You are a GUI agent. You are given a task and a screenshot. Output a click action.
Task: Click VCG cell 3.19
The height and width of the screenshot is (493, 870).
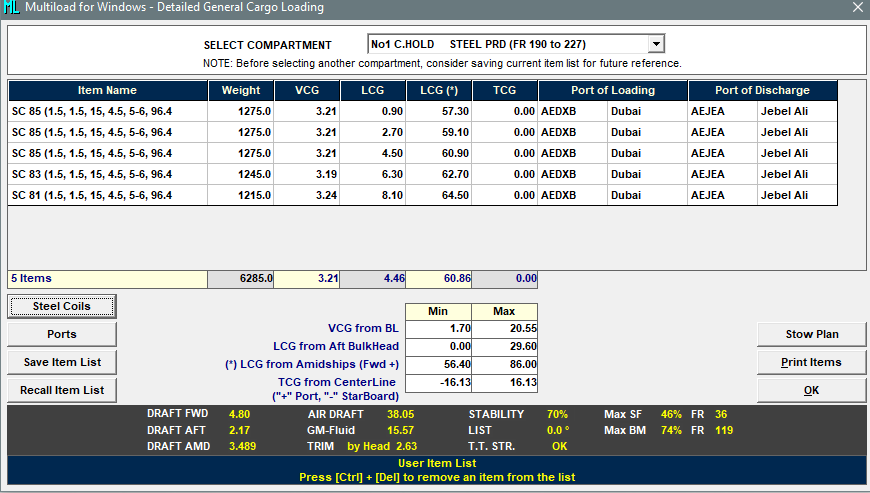tap(307, 175)
